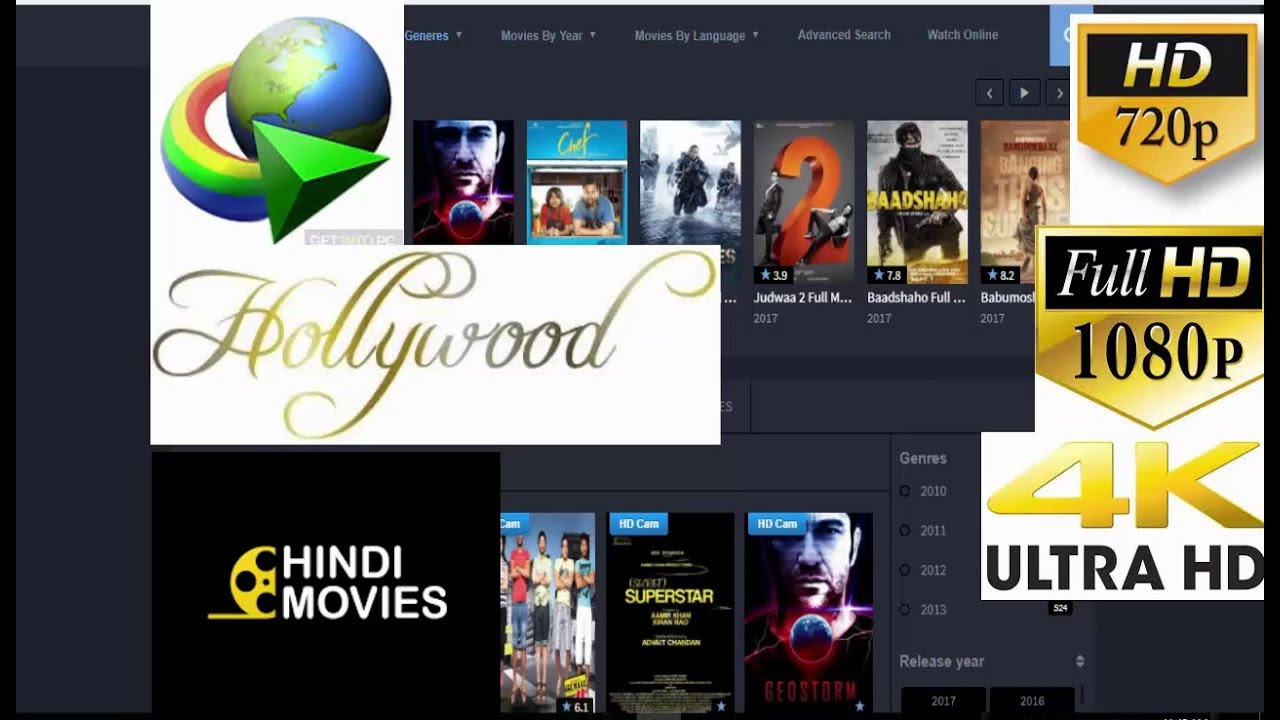Click the 2017 year under Judwaa 2
This screenshot has height=720, width=1280.
(766, 319)
